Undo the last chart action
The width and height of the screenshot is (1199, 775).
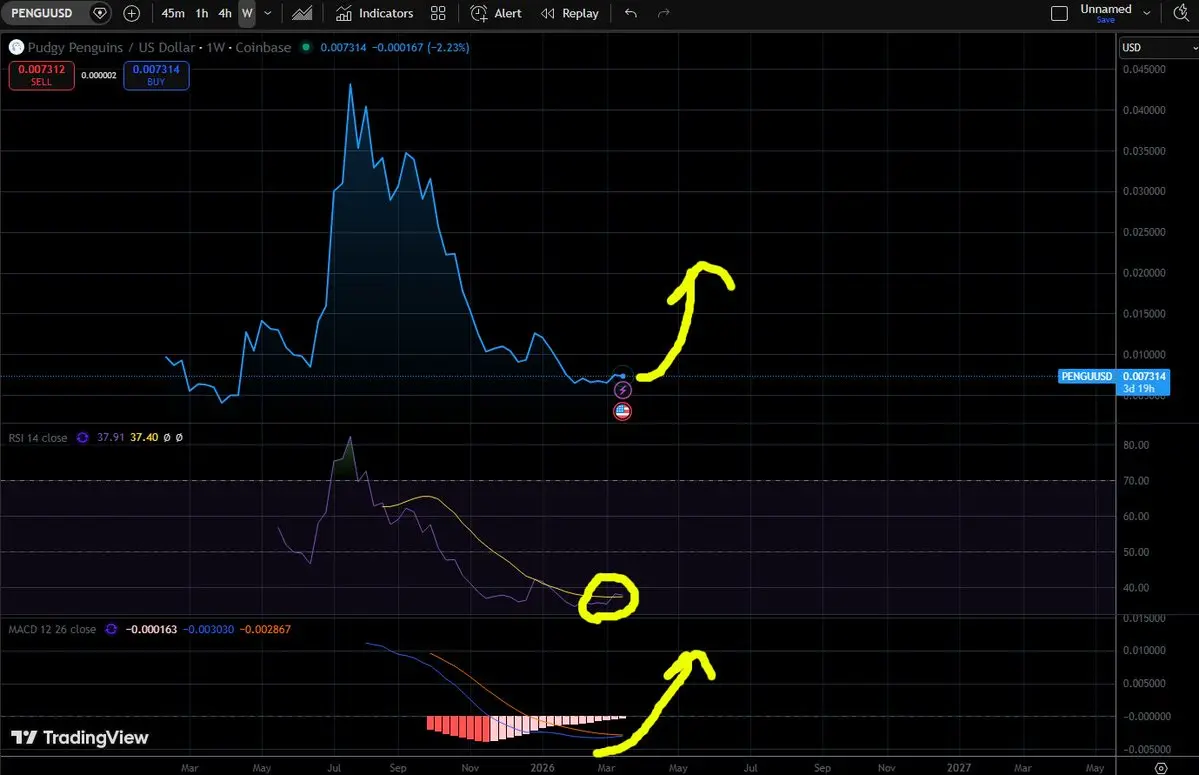(631, 13)
